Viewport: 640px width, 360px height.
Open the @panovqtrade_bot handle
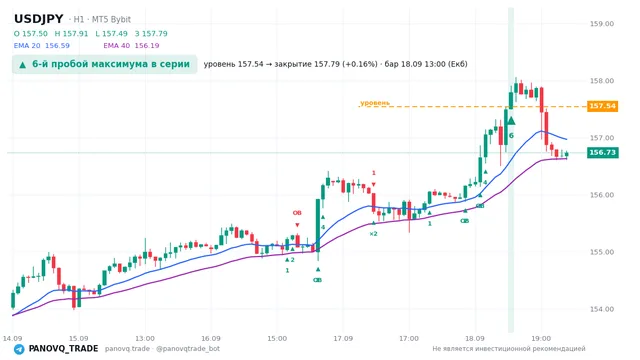click(x=188, y=349)
